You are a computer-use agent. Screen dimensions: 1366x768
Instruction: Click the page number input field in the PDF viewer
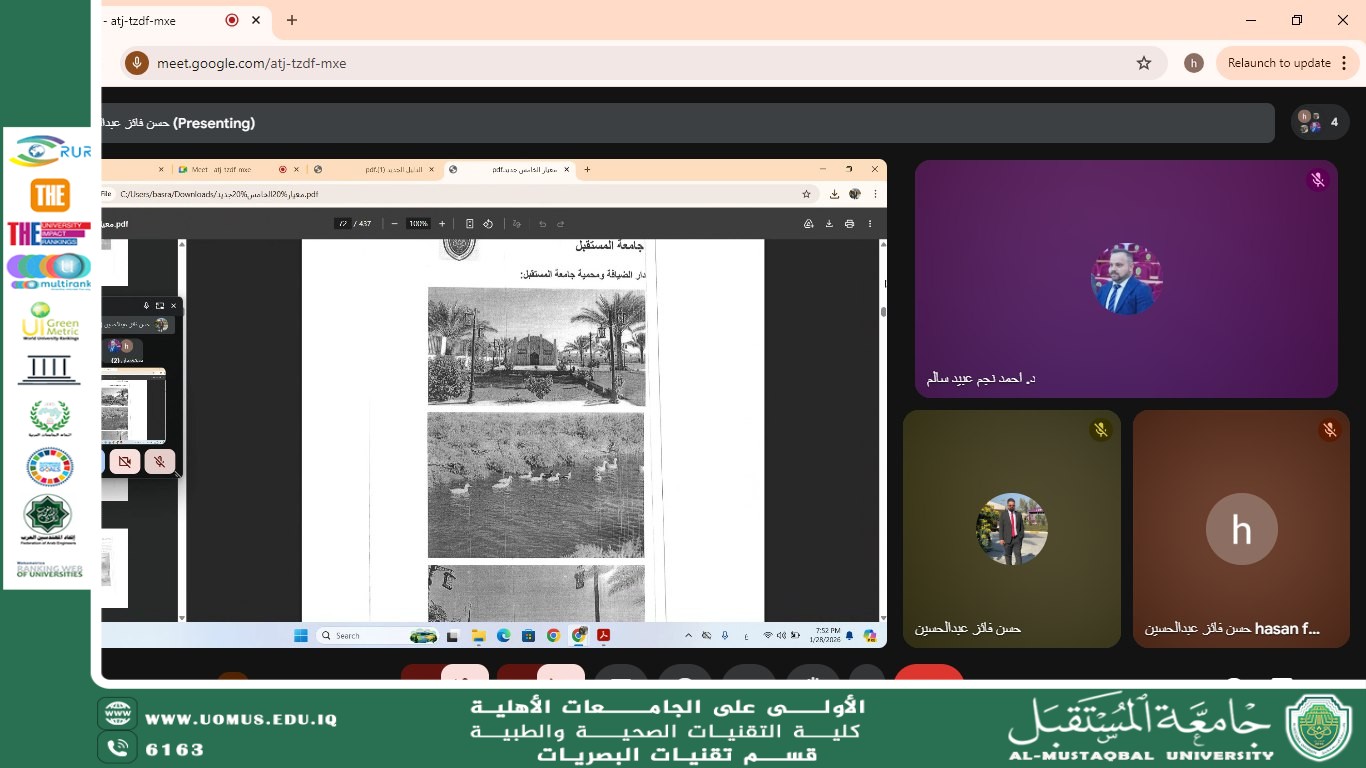(x=343, y=223)
